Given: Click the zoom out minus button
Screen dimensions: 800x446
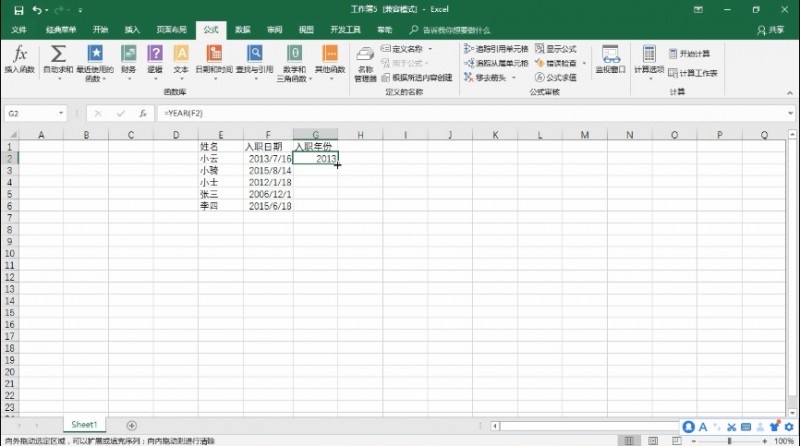Looking at the screenshot, I should tap(694, 440).
